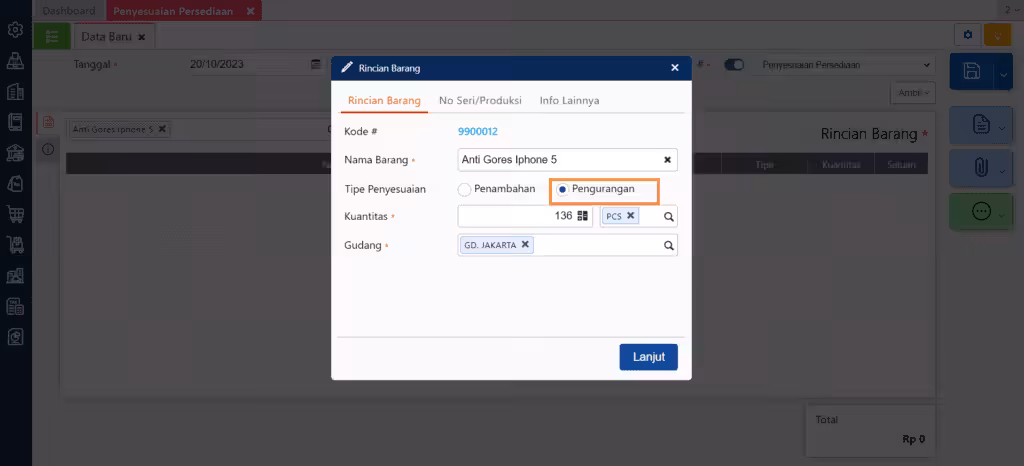This screenshot has width=1024, height=466.
Task: Open the Penyesuaian Persediaan type dropdown
Action: point(846,65)
